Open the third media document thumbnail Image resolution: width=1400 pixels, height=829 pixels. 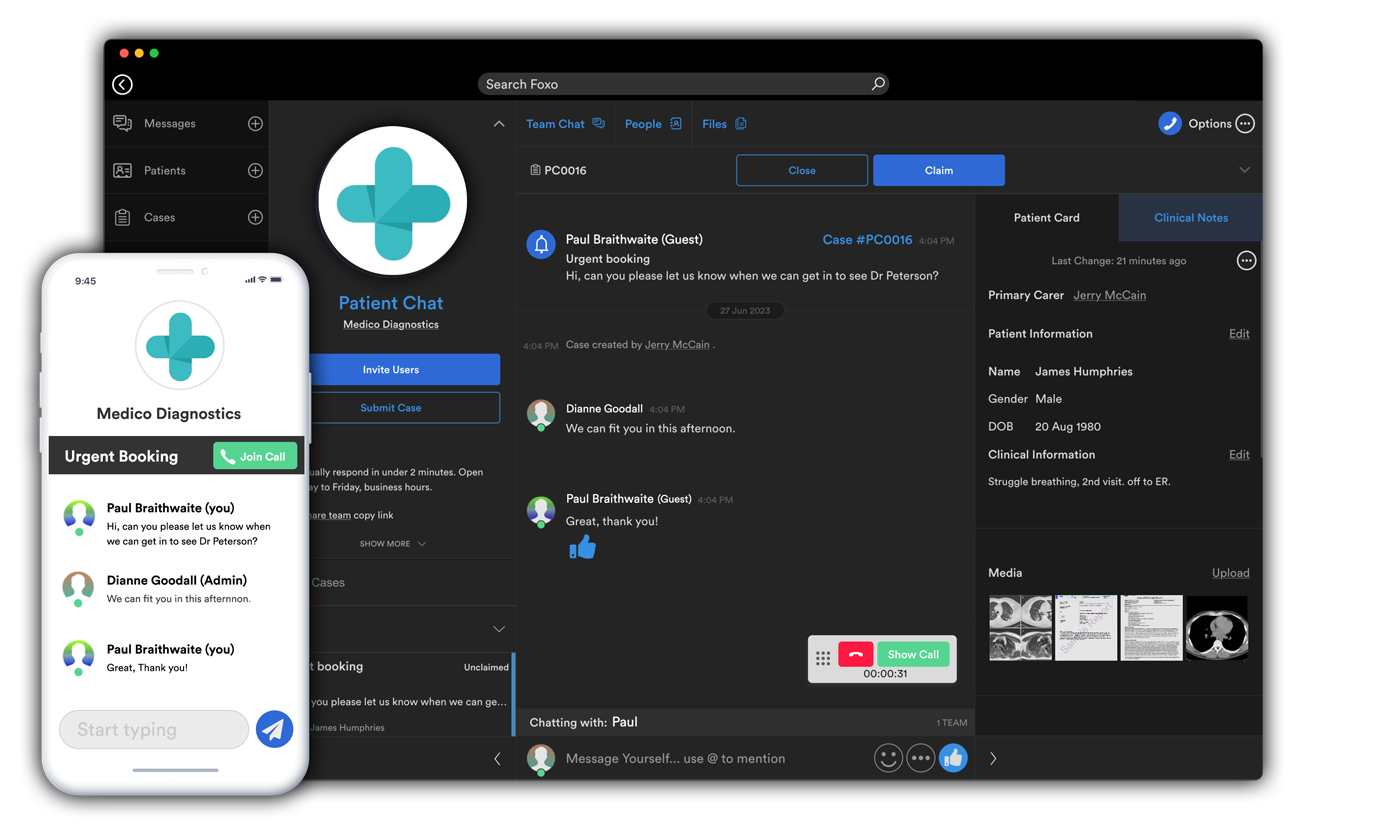click(1151, 628)
